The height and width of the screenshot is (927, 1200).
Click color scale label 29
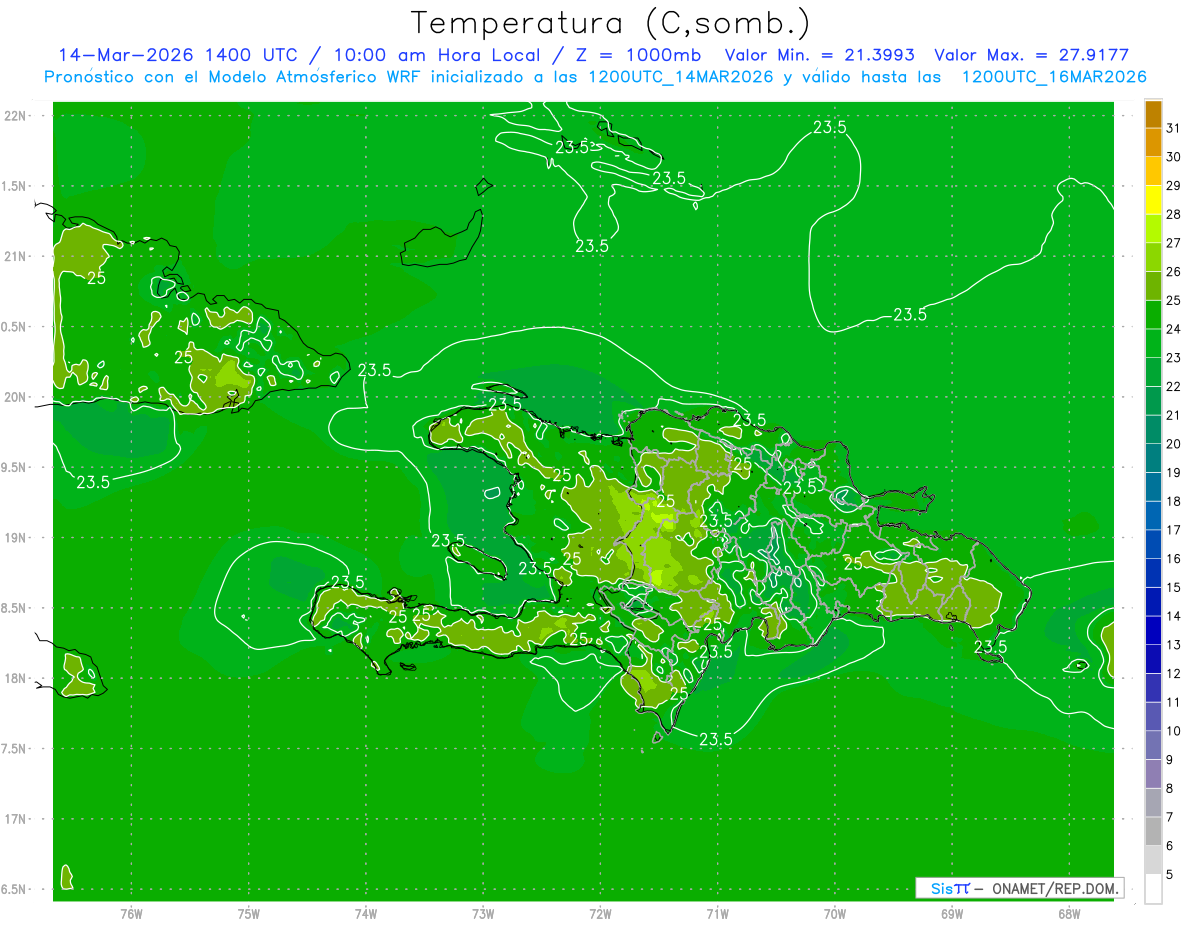1174,185
